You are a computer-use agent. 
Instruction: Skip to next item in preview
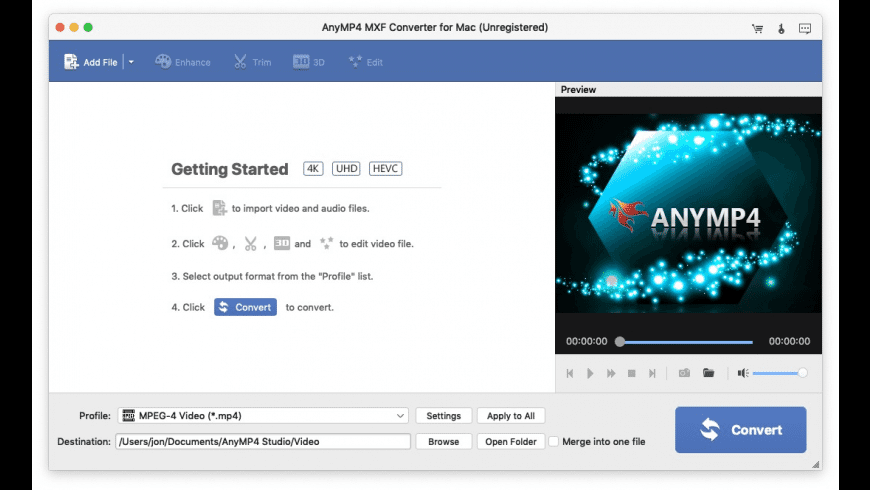652,373
